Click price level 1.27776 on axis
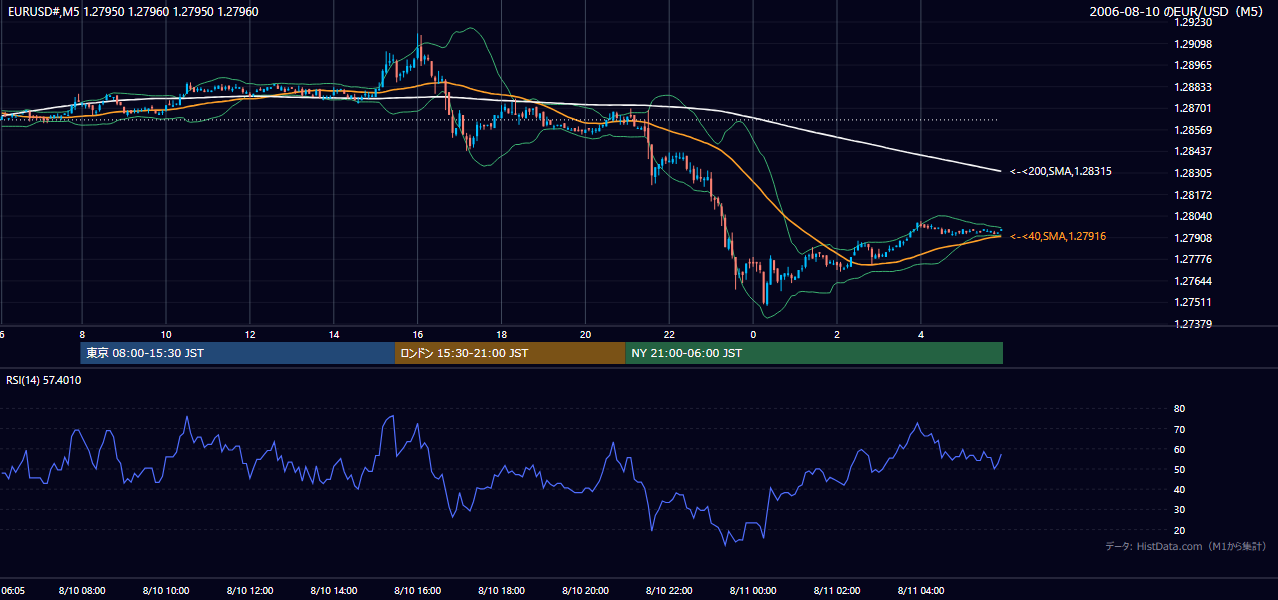The image size is (1278, 600). click(x=1194, y=259)
